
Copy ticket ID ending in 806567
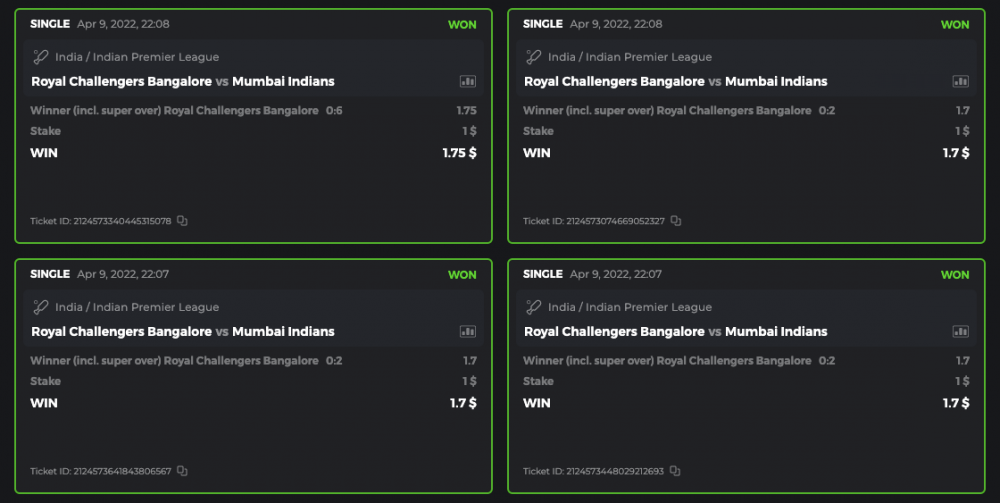(x=182, y=471)
